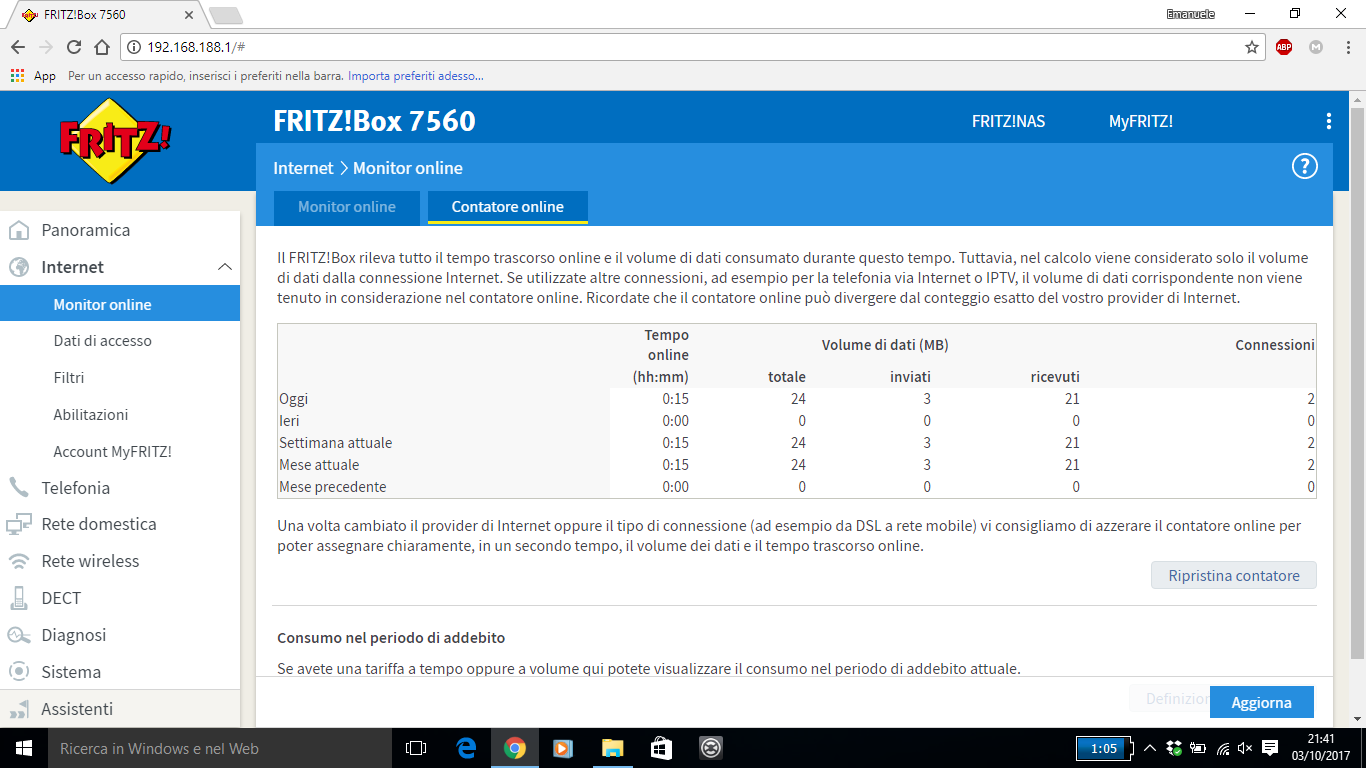Click the Chrome back arrow

18,47
